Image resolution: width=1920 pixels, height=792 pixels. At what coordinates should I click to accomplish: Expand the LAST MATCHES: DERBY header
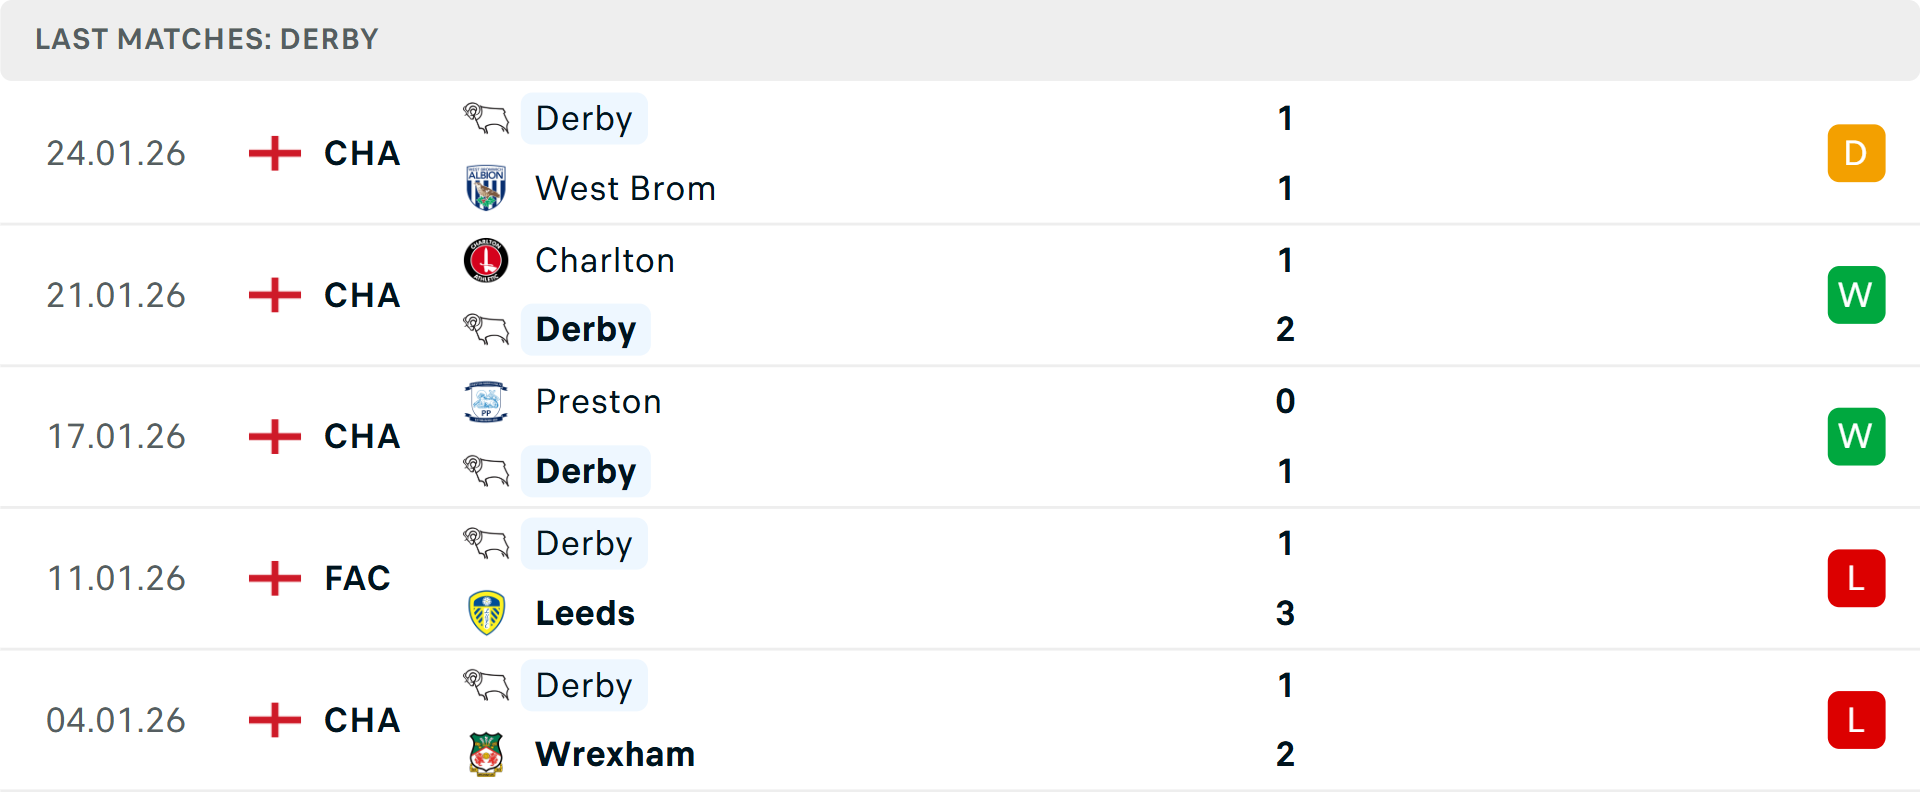[206, 40]
